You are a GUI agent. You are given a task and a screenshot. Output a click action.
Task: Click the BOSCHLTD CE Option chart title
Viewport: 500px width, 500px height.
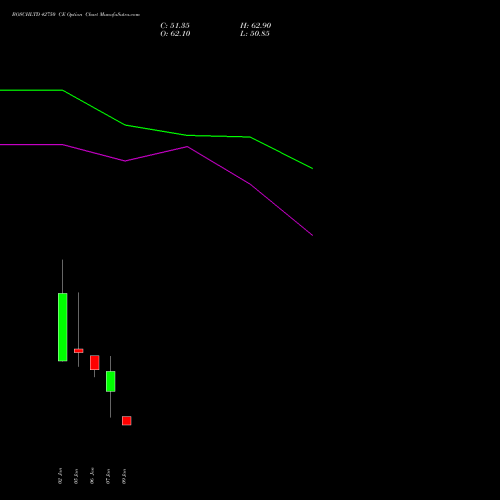76,15
